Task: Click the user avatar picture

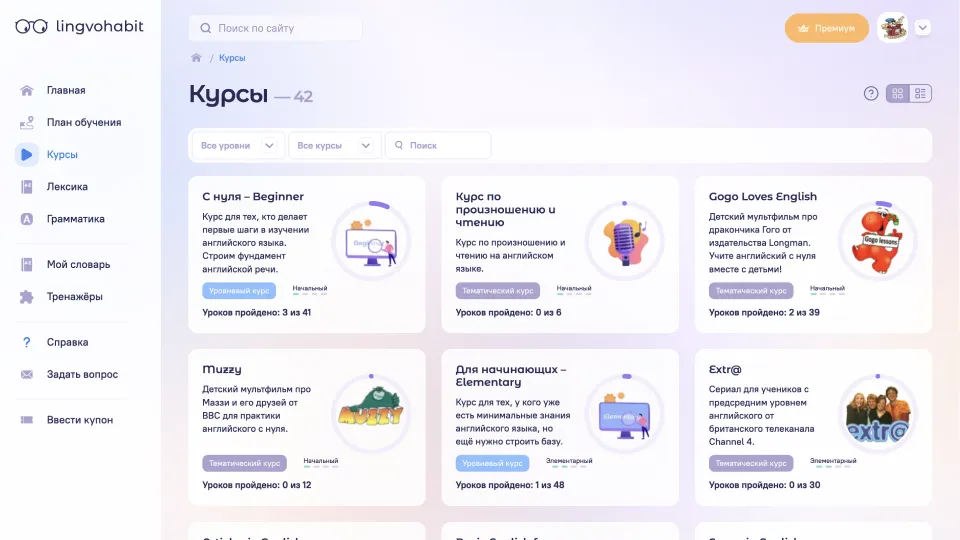Action: pos(892,28)
